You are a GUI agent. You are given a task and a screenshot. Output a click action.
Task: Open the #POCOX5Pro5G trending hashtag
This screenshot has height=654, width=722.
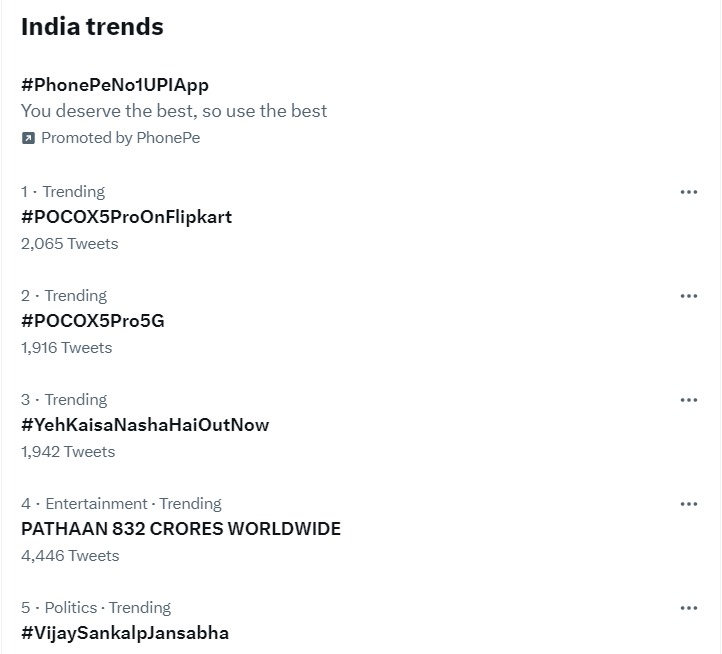click(93, 321)
